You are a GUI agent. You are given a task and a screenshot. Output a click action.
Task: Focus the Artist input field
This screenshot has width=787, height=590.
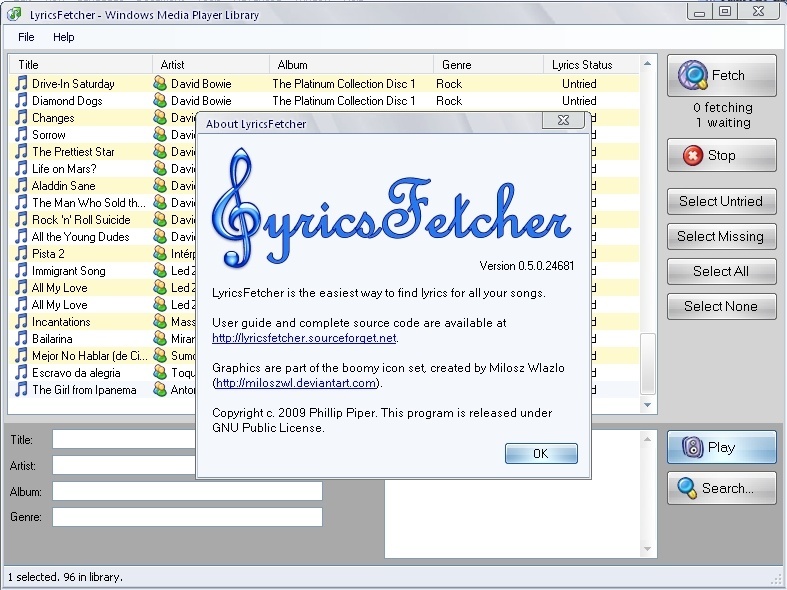[124, 465]
